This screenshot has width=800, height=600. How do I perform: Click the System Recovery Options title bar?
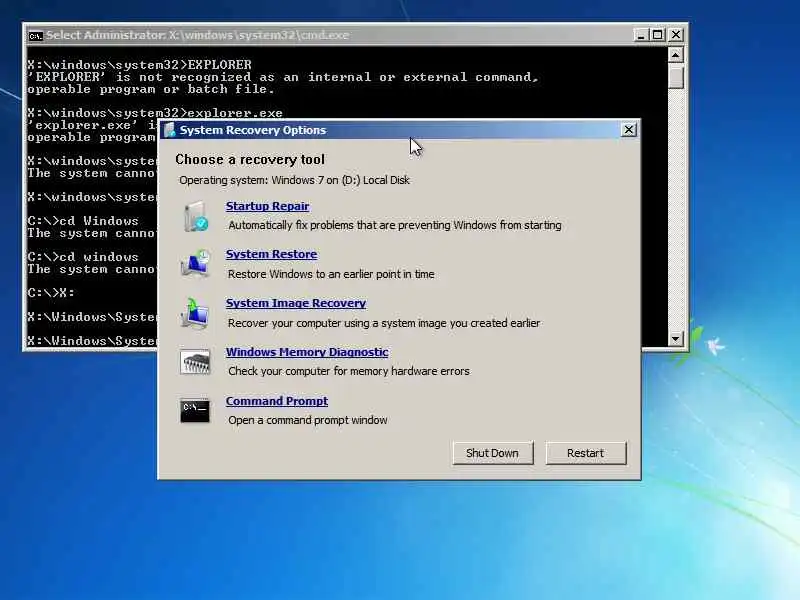pyautogui.click(x=399, y=130)
